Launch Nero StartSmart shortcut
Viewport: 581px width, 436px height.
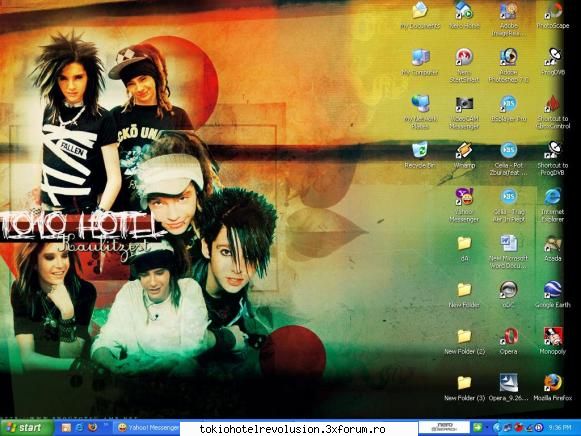[x=464, y=65]
